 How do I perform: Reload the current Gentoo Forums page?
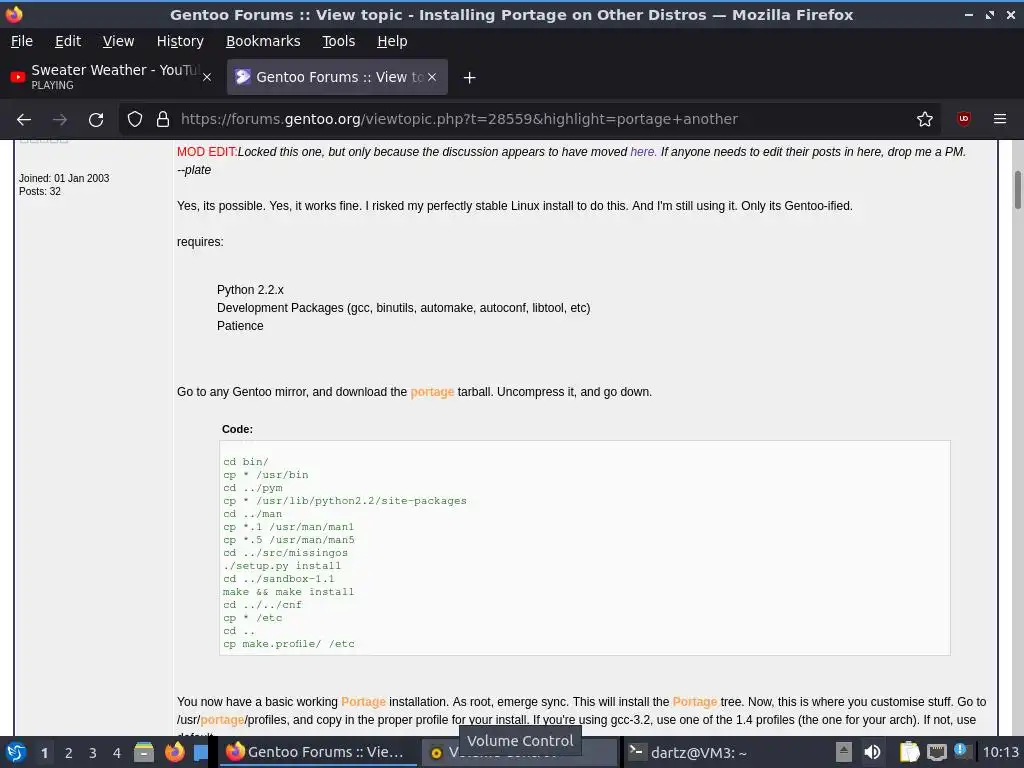pos(96,120)
